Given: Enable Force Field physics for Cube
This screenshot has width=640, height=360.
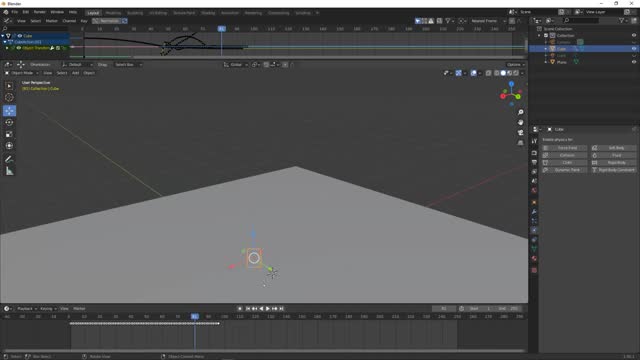Looking at the screenshot, I should [564, 148].
